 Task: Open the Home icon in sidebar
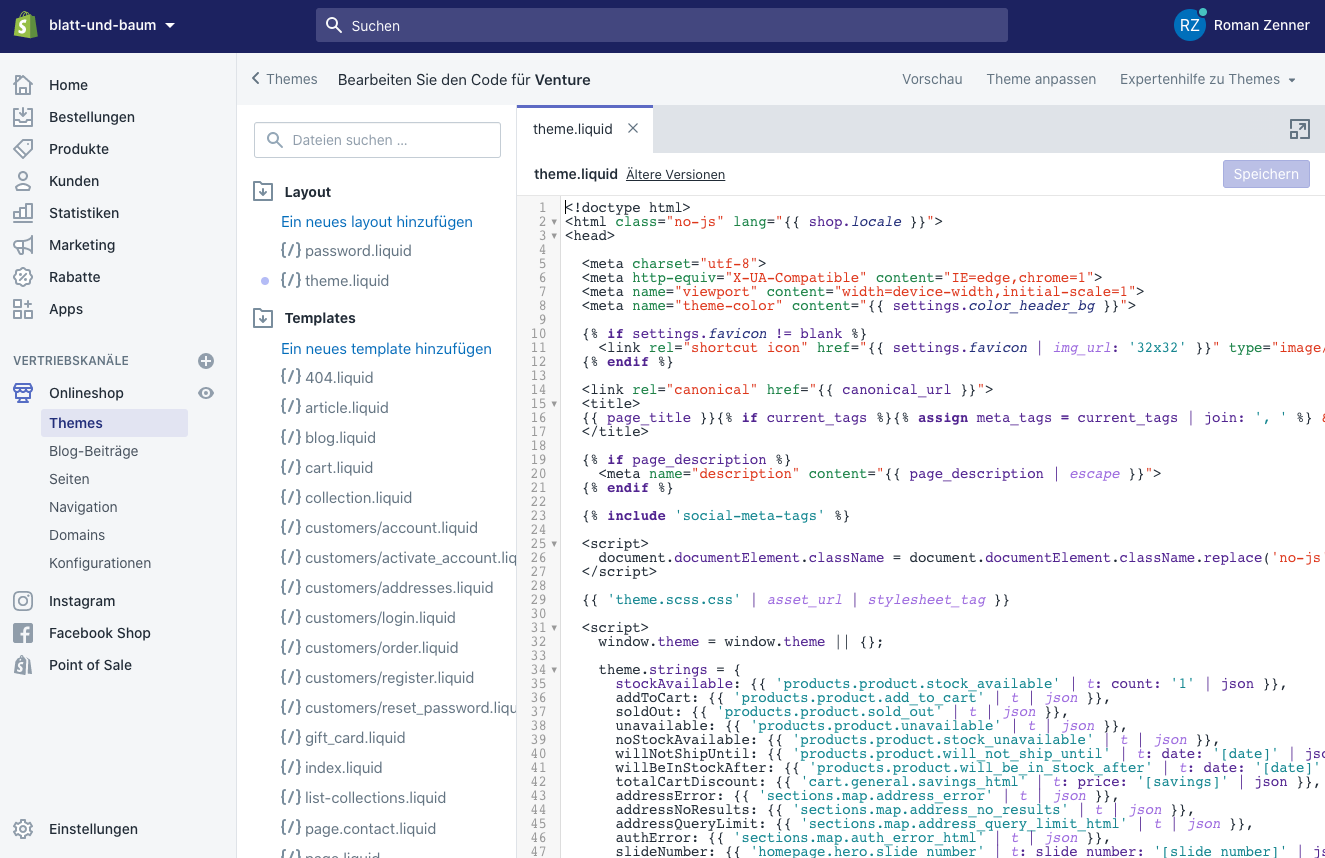tap(23, 85)
